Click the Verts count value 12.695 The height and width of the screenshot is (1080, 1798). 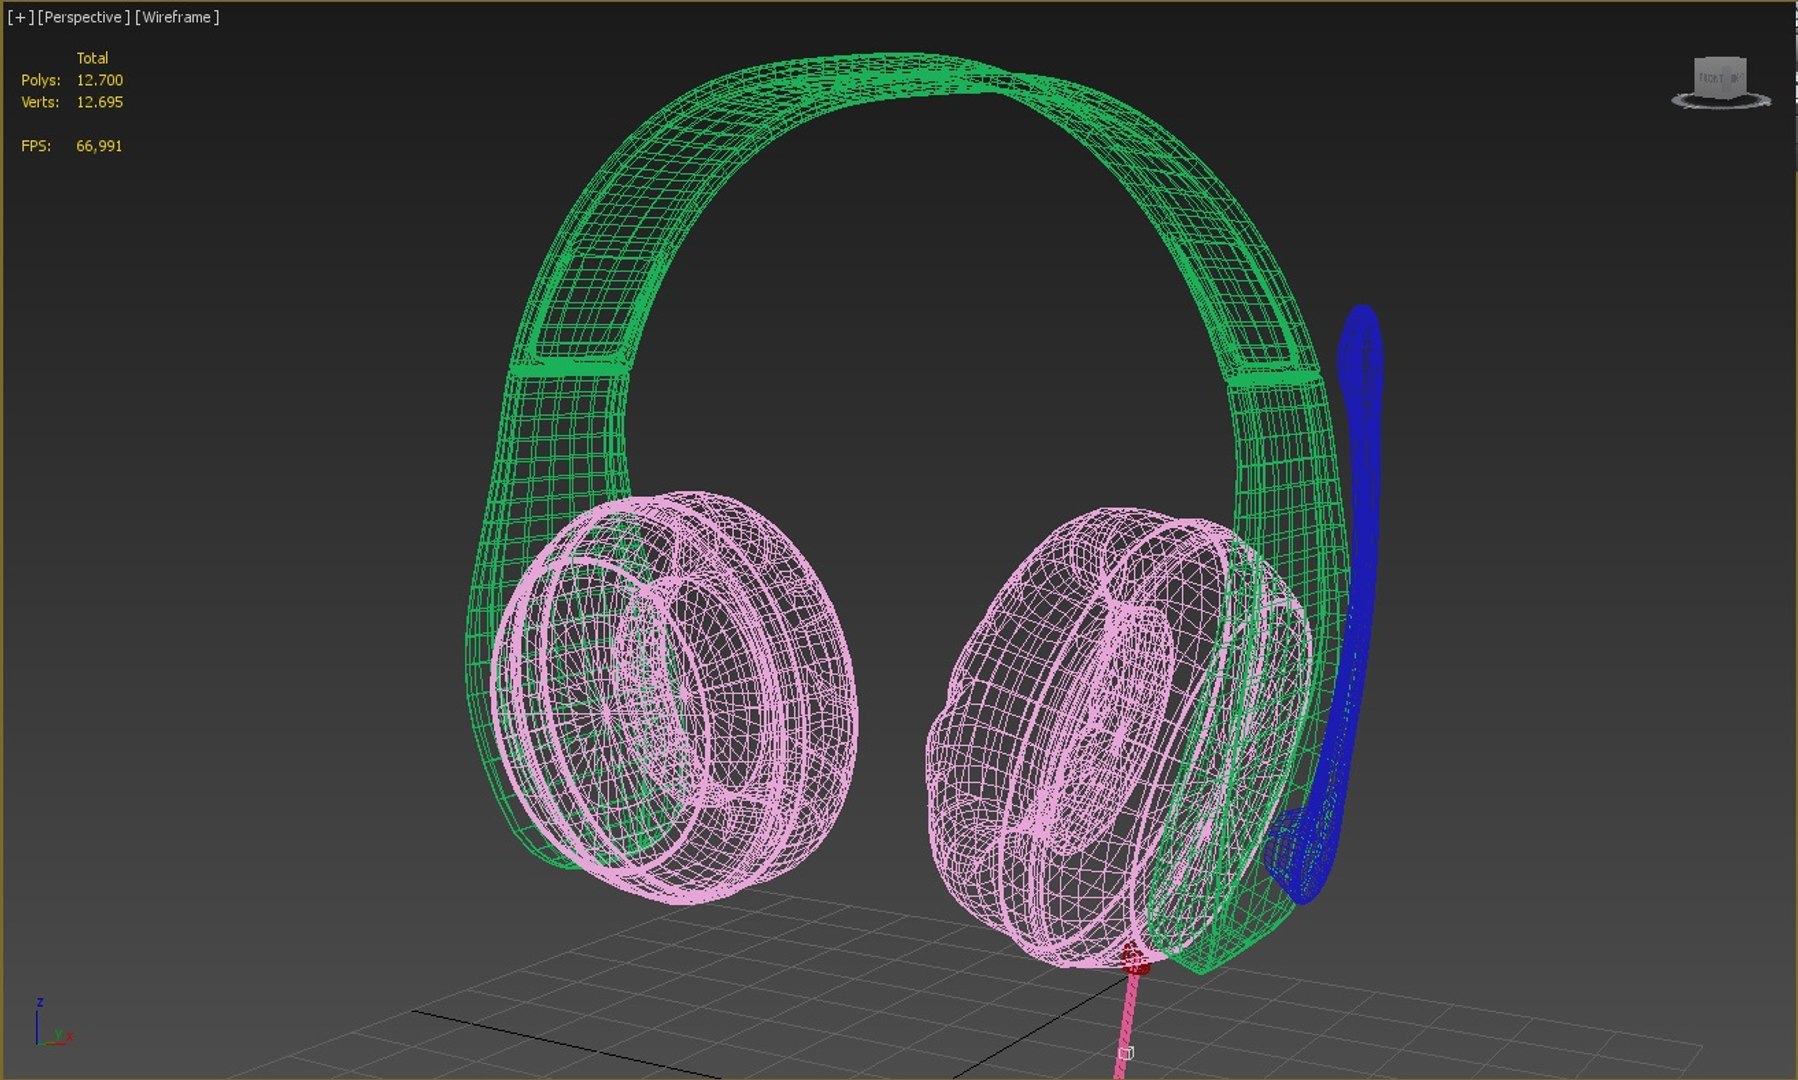pos(100,102)
